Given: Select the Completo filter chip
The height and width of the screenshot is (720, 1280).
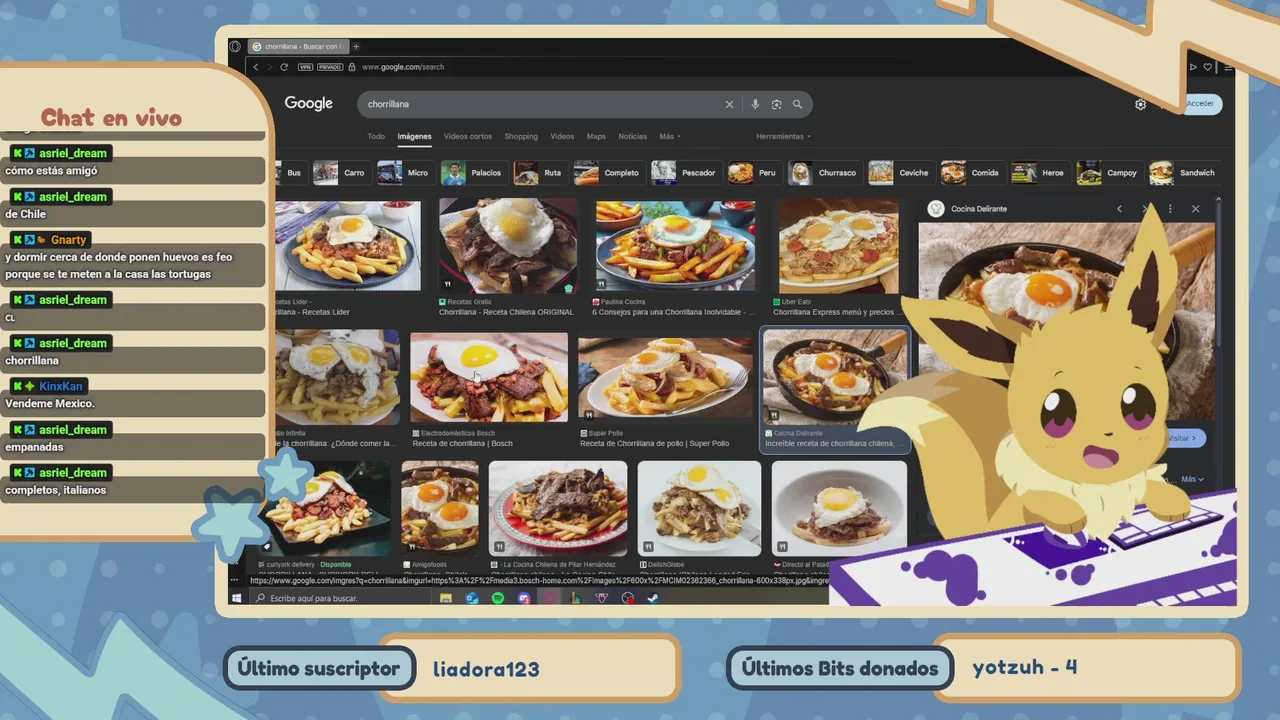Looking at the screenshot, I should 608,173.
